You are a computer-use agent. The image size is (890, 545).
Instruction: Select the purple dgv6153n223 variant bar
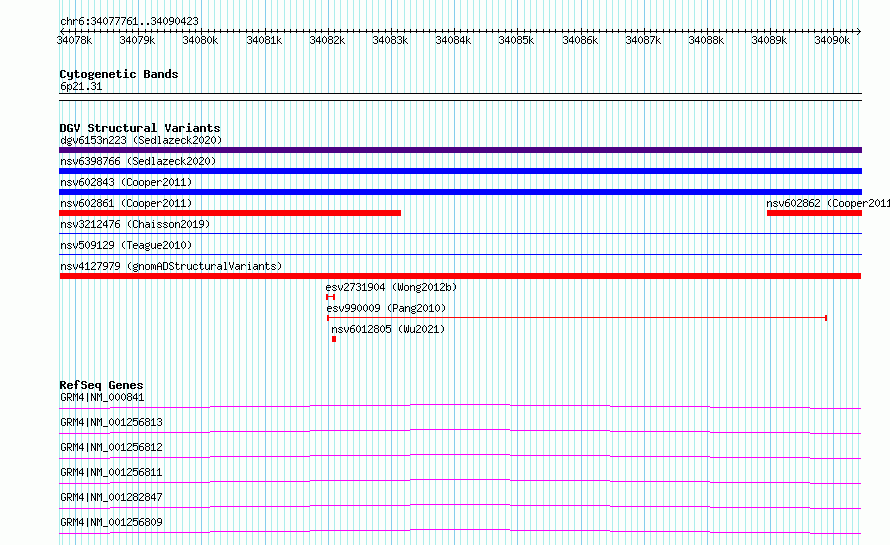coord(460,150)
